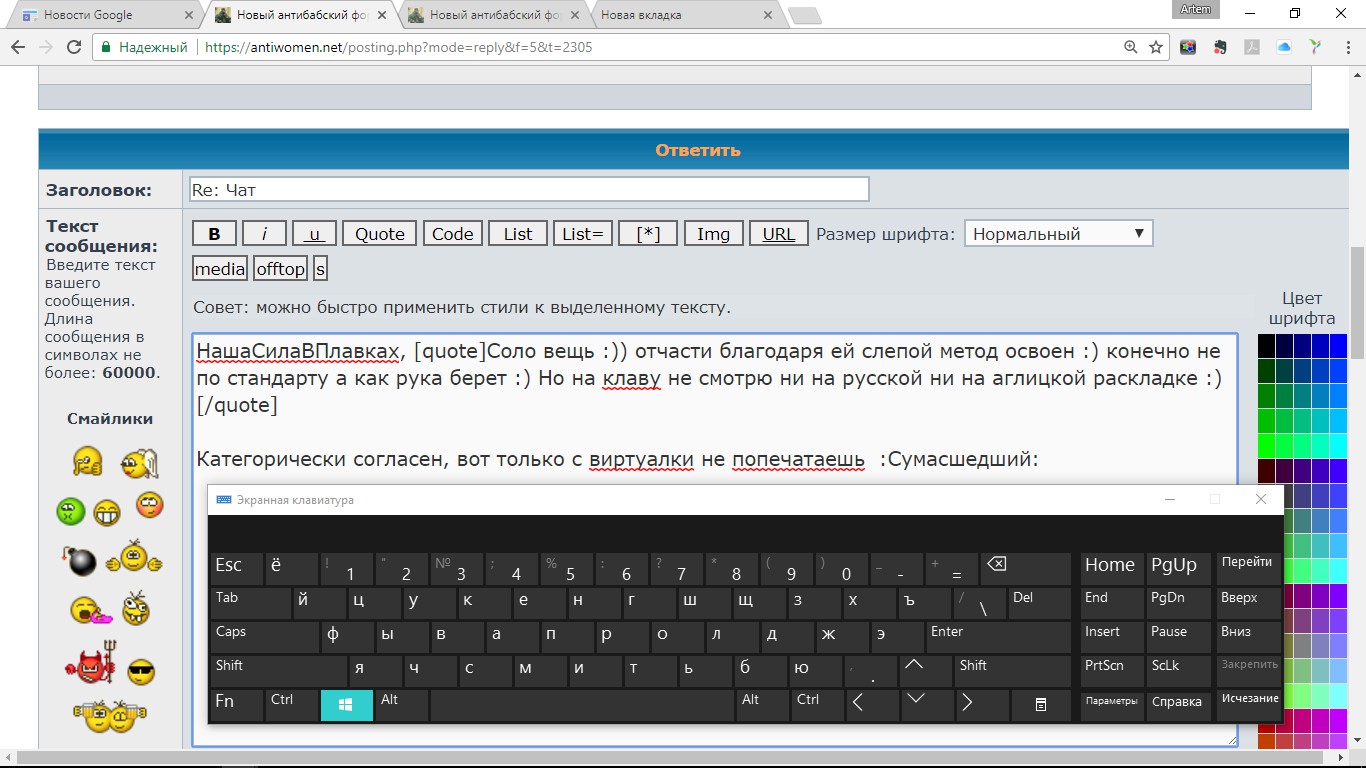
Task: Insert the angel smiley with wings
Action: (139, 463)
